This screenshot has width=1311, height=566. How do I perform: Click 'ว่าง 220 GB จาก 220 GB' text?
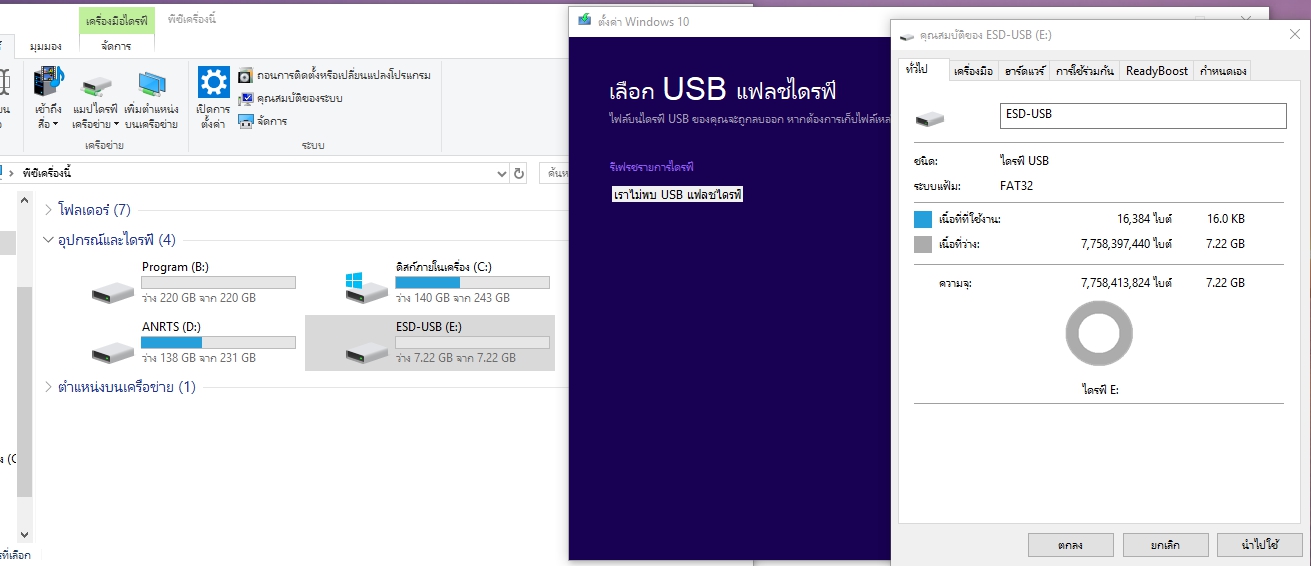[199, 298]
